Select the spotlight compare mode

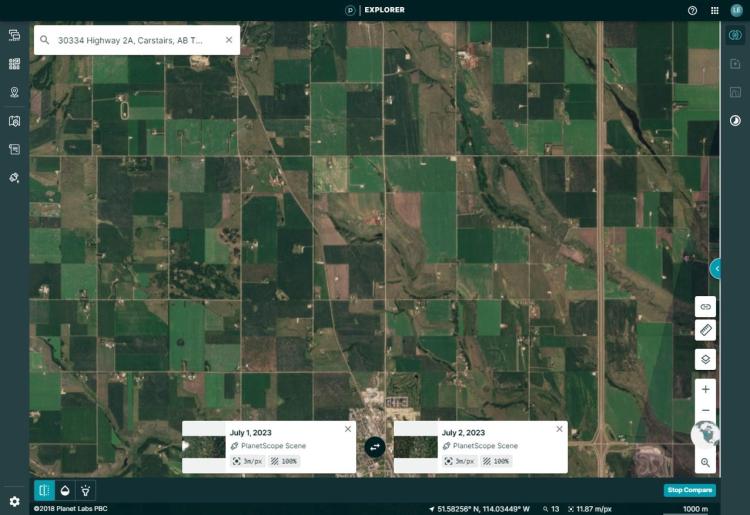point(86,490)
